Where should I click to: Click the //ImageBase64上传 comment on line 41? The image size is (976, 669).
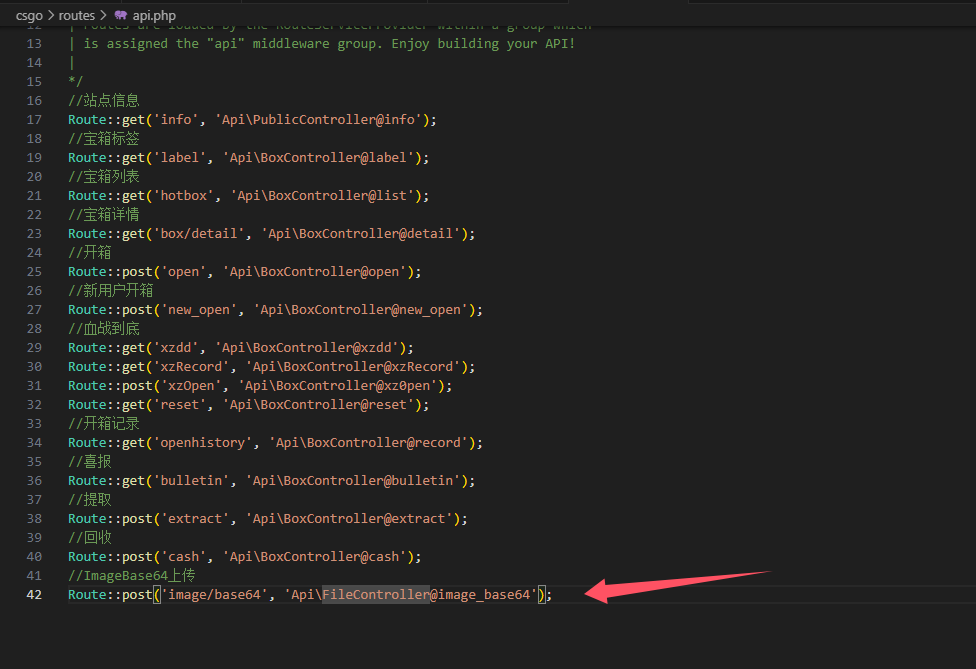pyautogui.click(x=131, y=576)
